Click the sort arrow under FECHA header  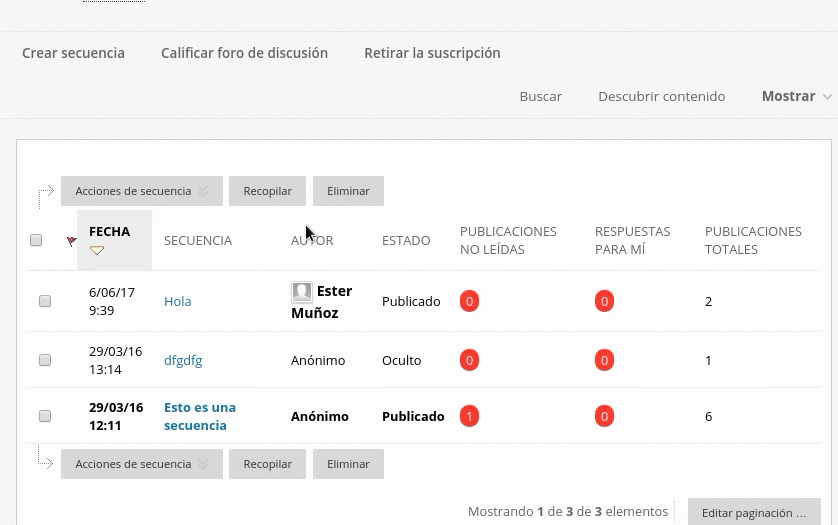[97, 251]
